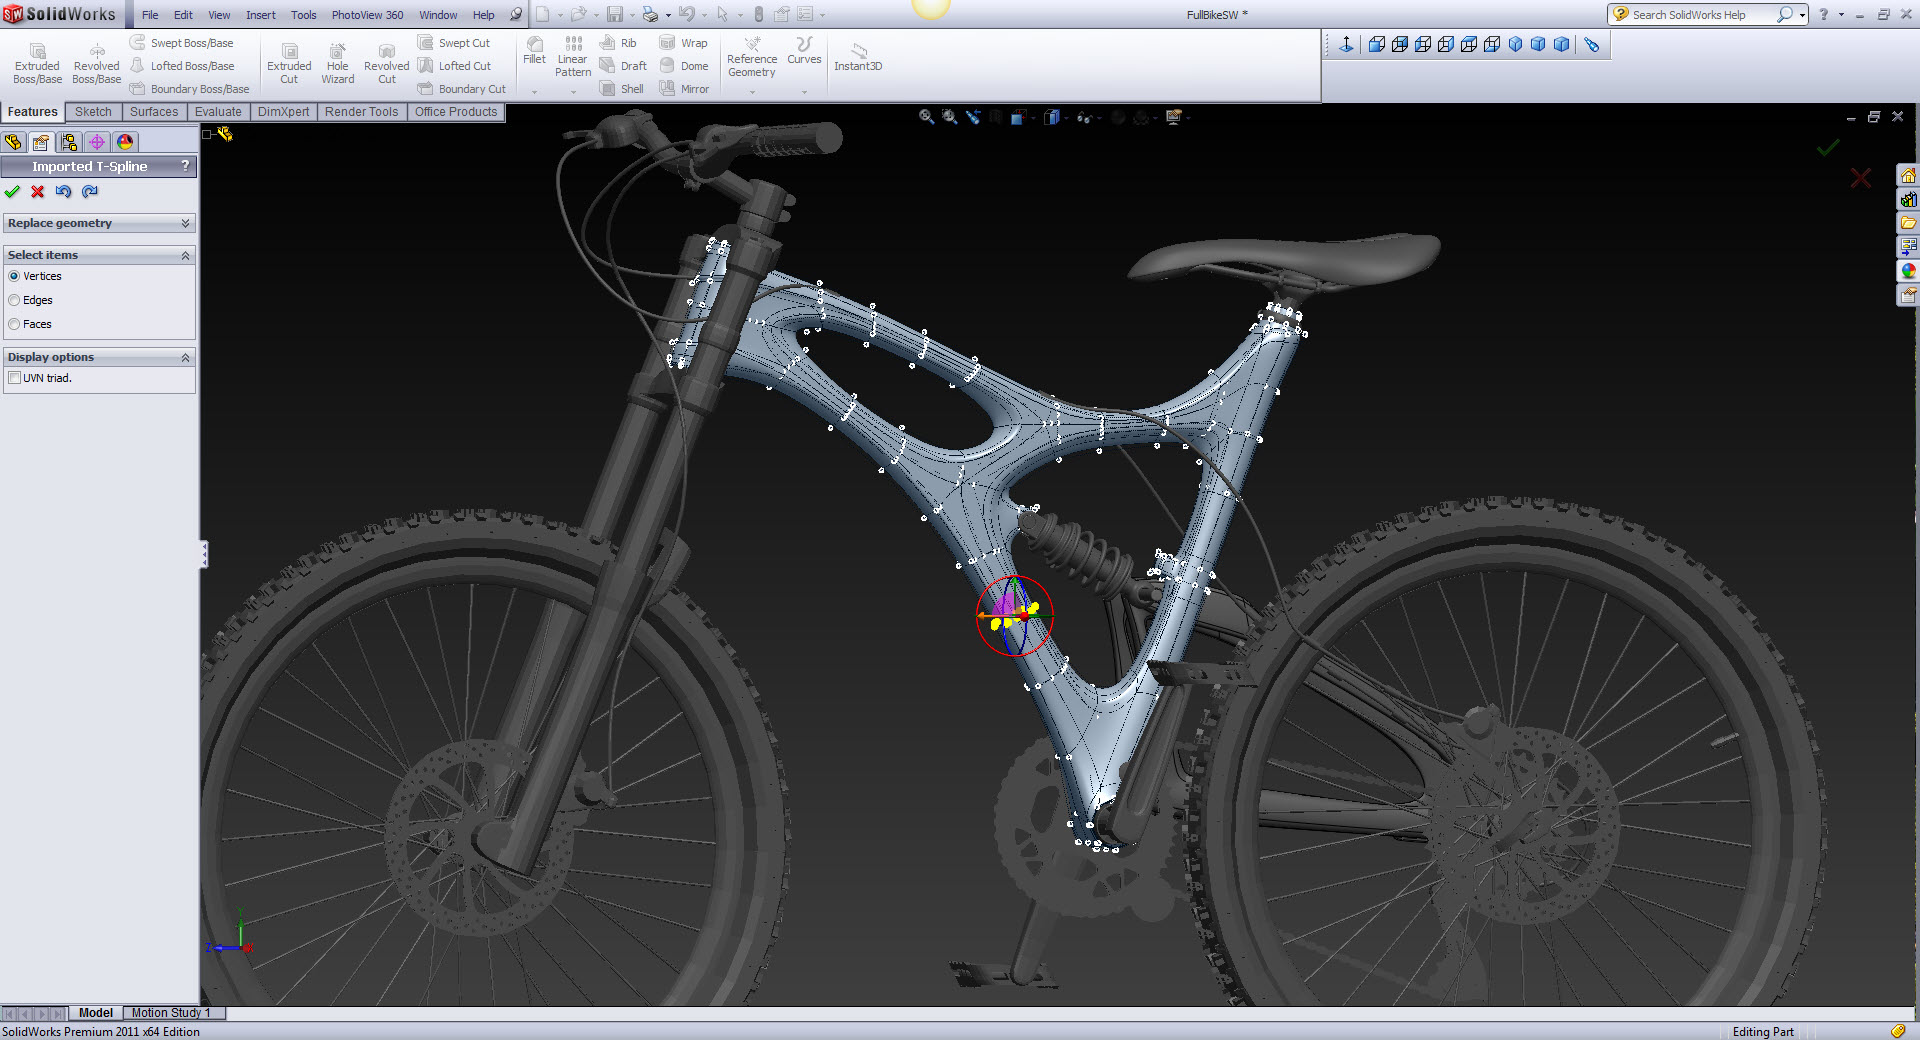
Task: Collapse the Select items section
Action: [185, 255]
